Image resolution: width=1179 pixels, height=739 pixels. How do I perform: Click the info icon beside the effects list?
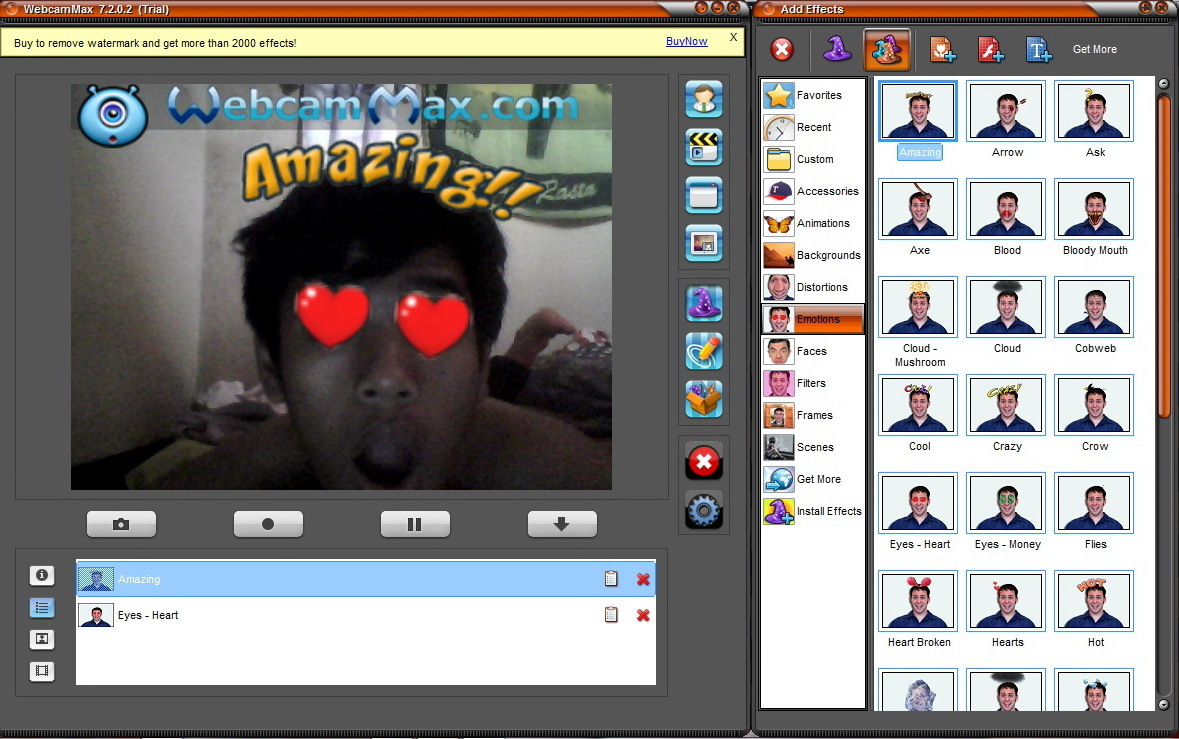pyautogui.click(x=42, y=575)
